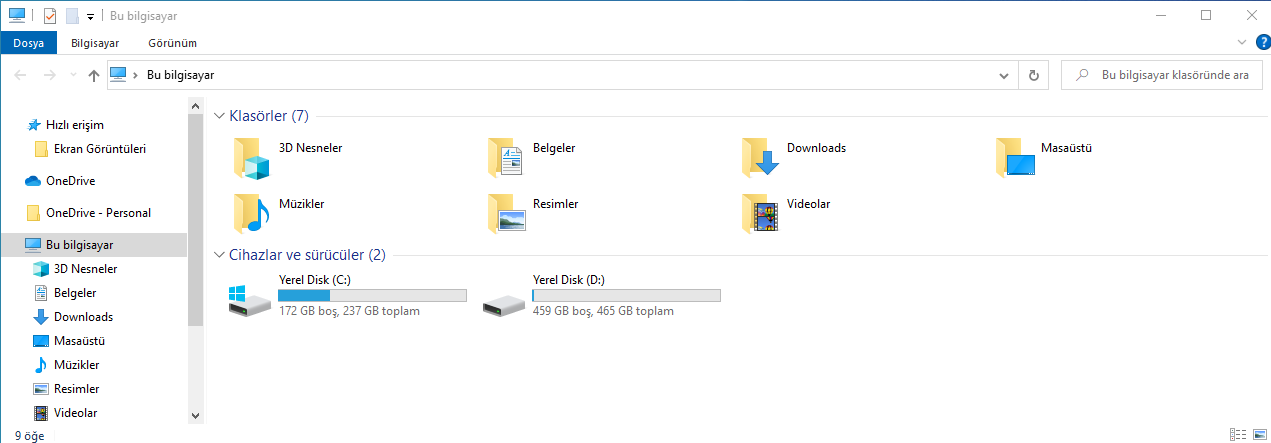Click the address bar Bu bilgisayar path
This screenshot has width=1271, height=443.
(x=180, y=75)
